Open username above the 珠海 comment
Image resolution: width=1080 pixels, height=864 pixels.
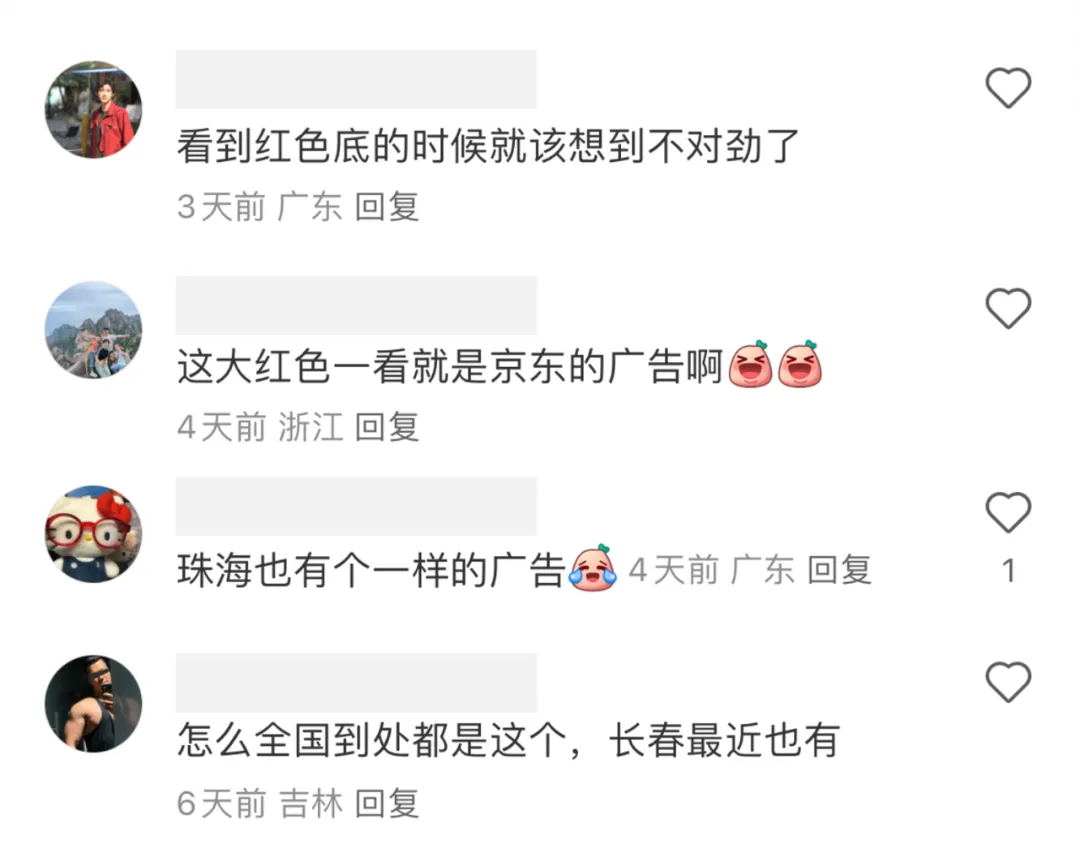point(356,506)
